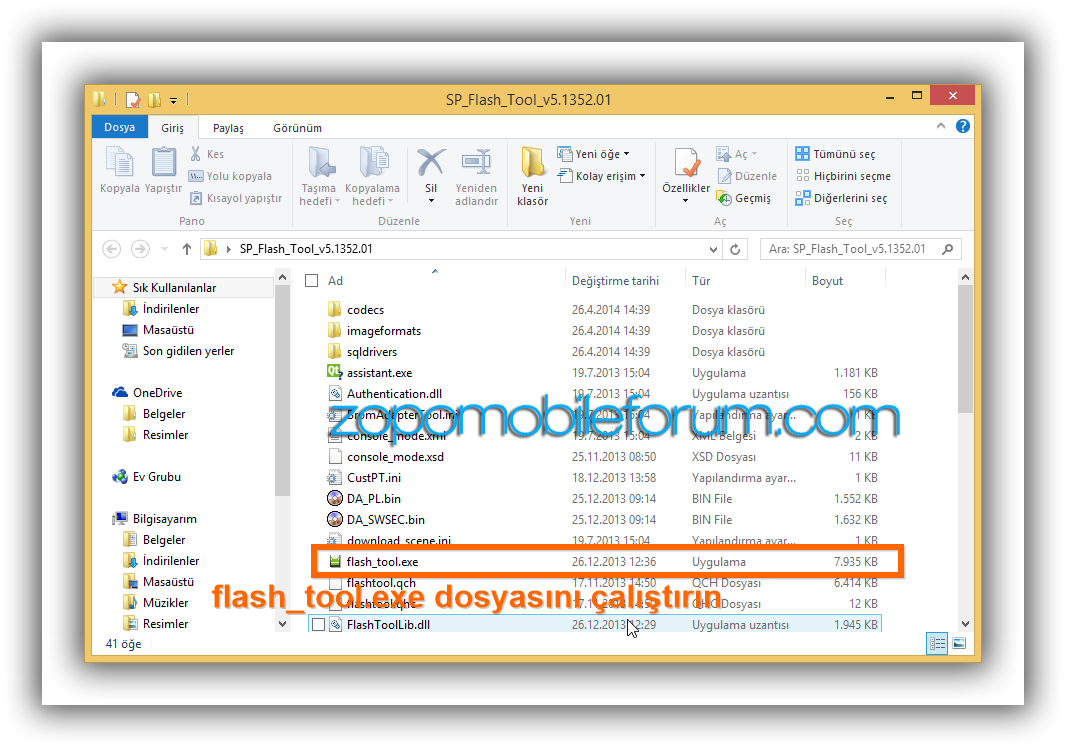The image size is (1066, 747).
Task: Toggle the select-all checkbox beside Ad header
Action: (x=312, y=281)
